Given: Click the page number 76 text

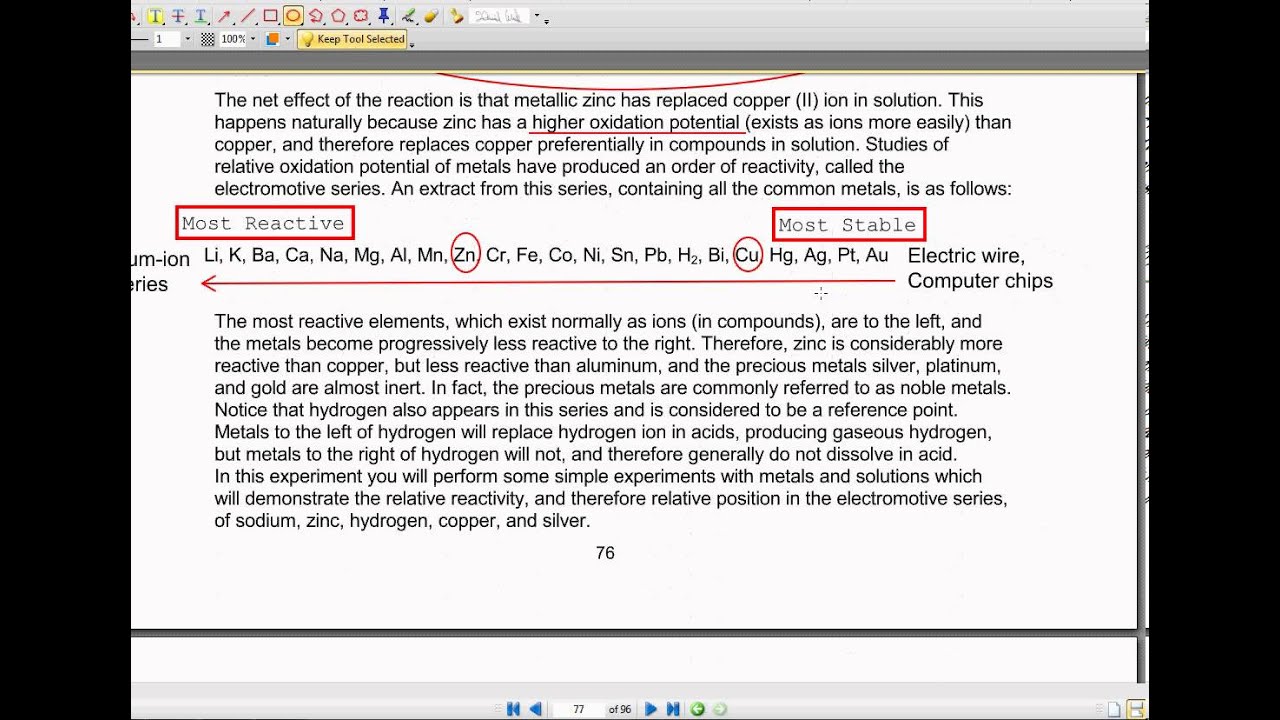Looking at the screenshot, I should (x=605, y=553).
